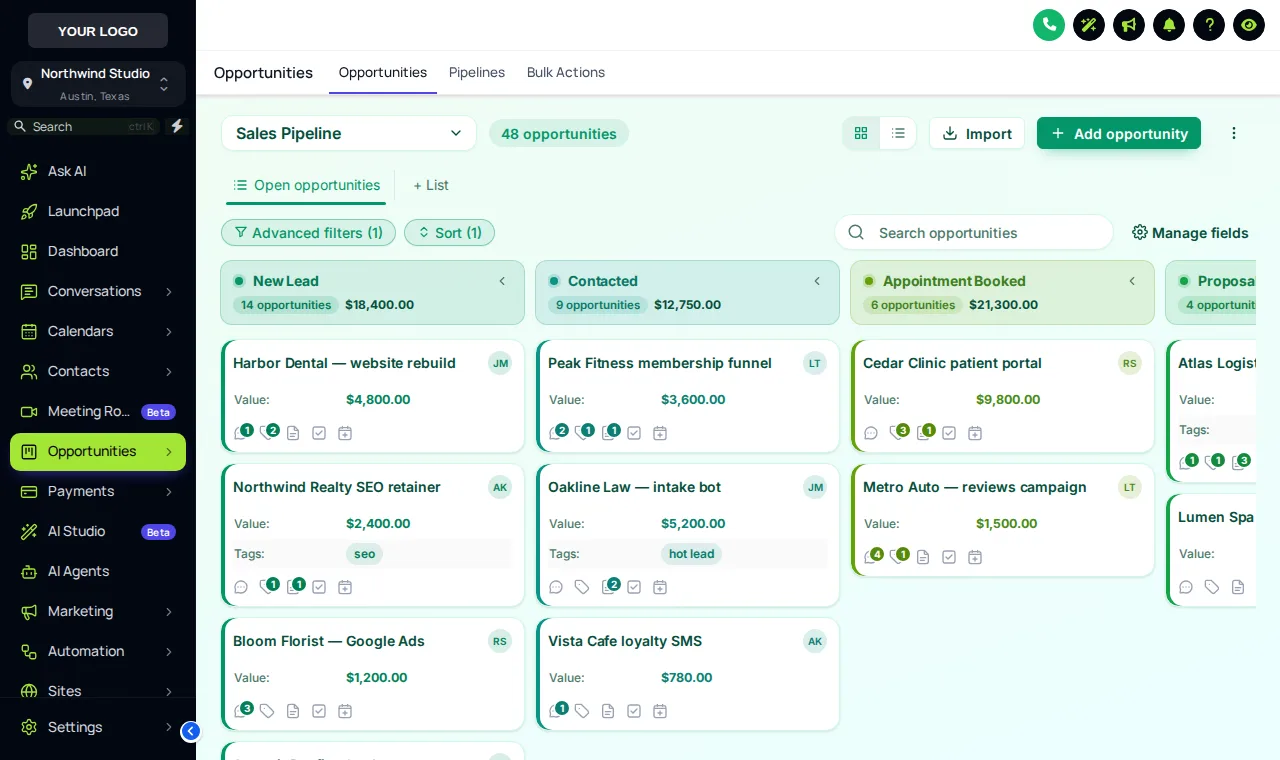Open the Dashboard sidebar item
Image resolution: width=1280 pixels, height=760 pixels.
coord(98,251)
